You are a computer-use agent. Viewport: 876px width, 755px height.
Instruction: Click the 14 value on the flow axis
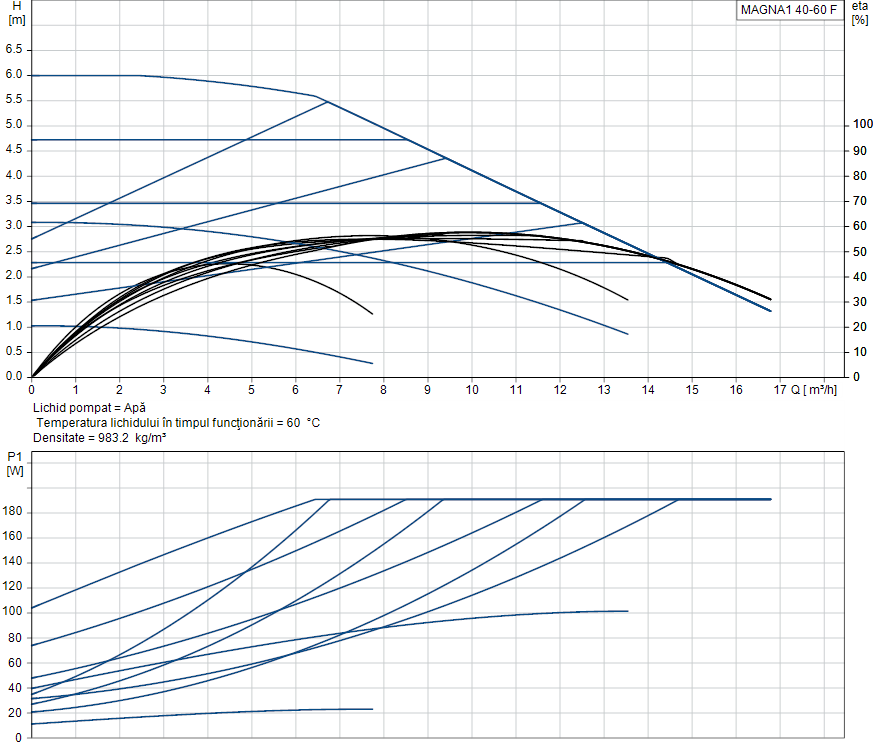(x=647, y=389)
